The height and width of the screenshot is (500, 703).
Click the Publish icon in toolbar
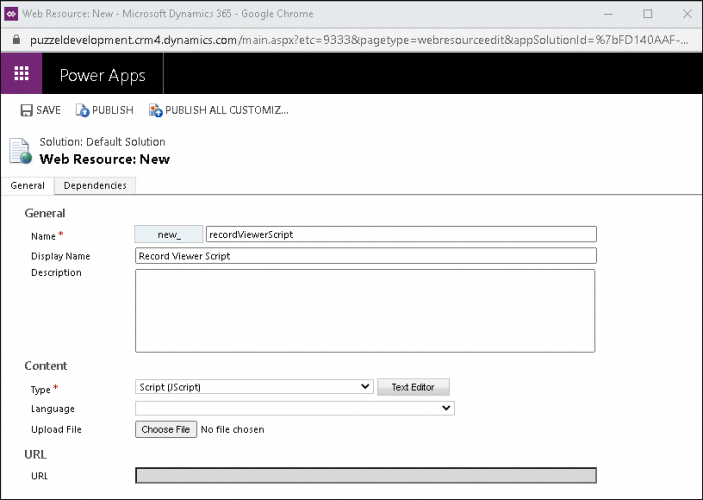83,110
